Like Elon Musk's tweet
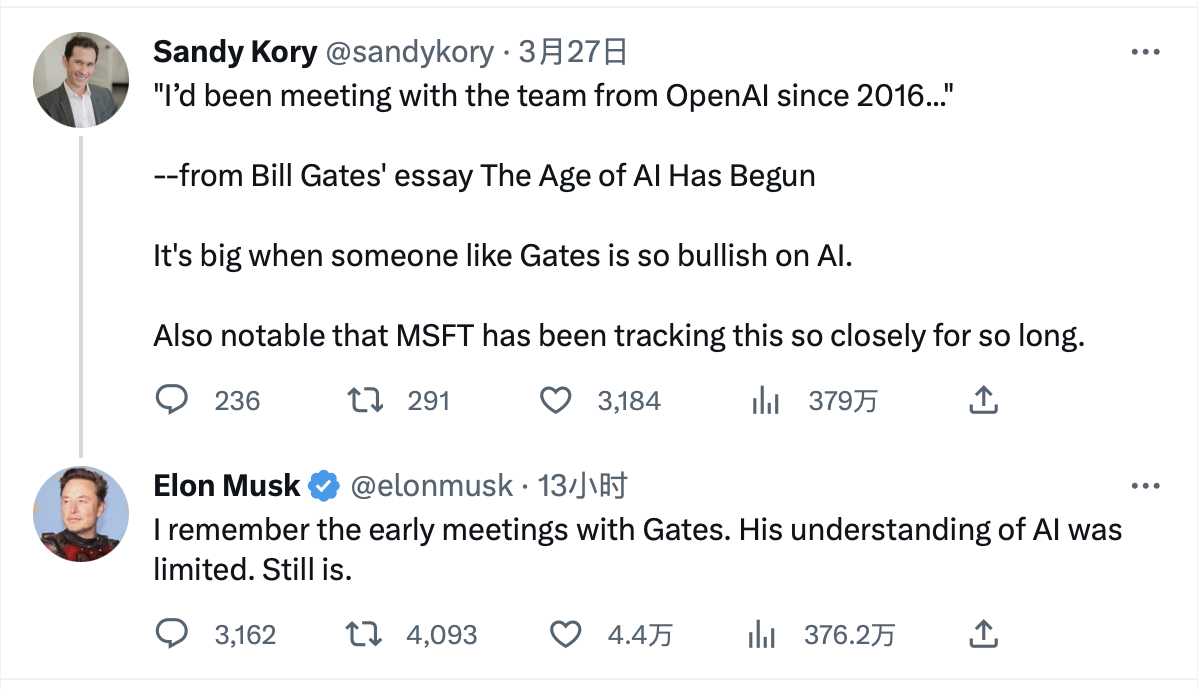The height and width of the screenshot is (690, 1198). point(567,634)
